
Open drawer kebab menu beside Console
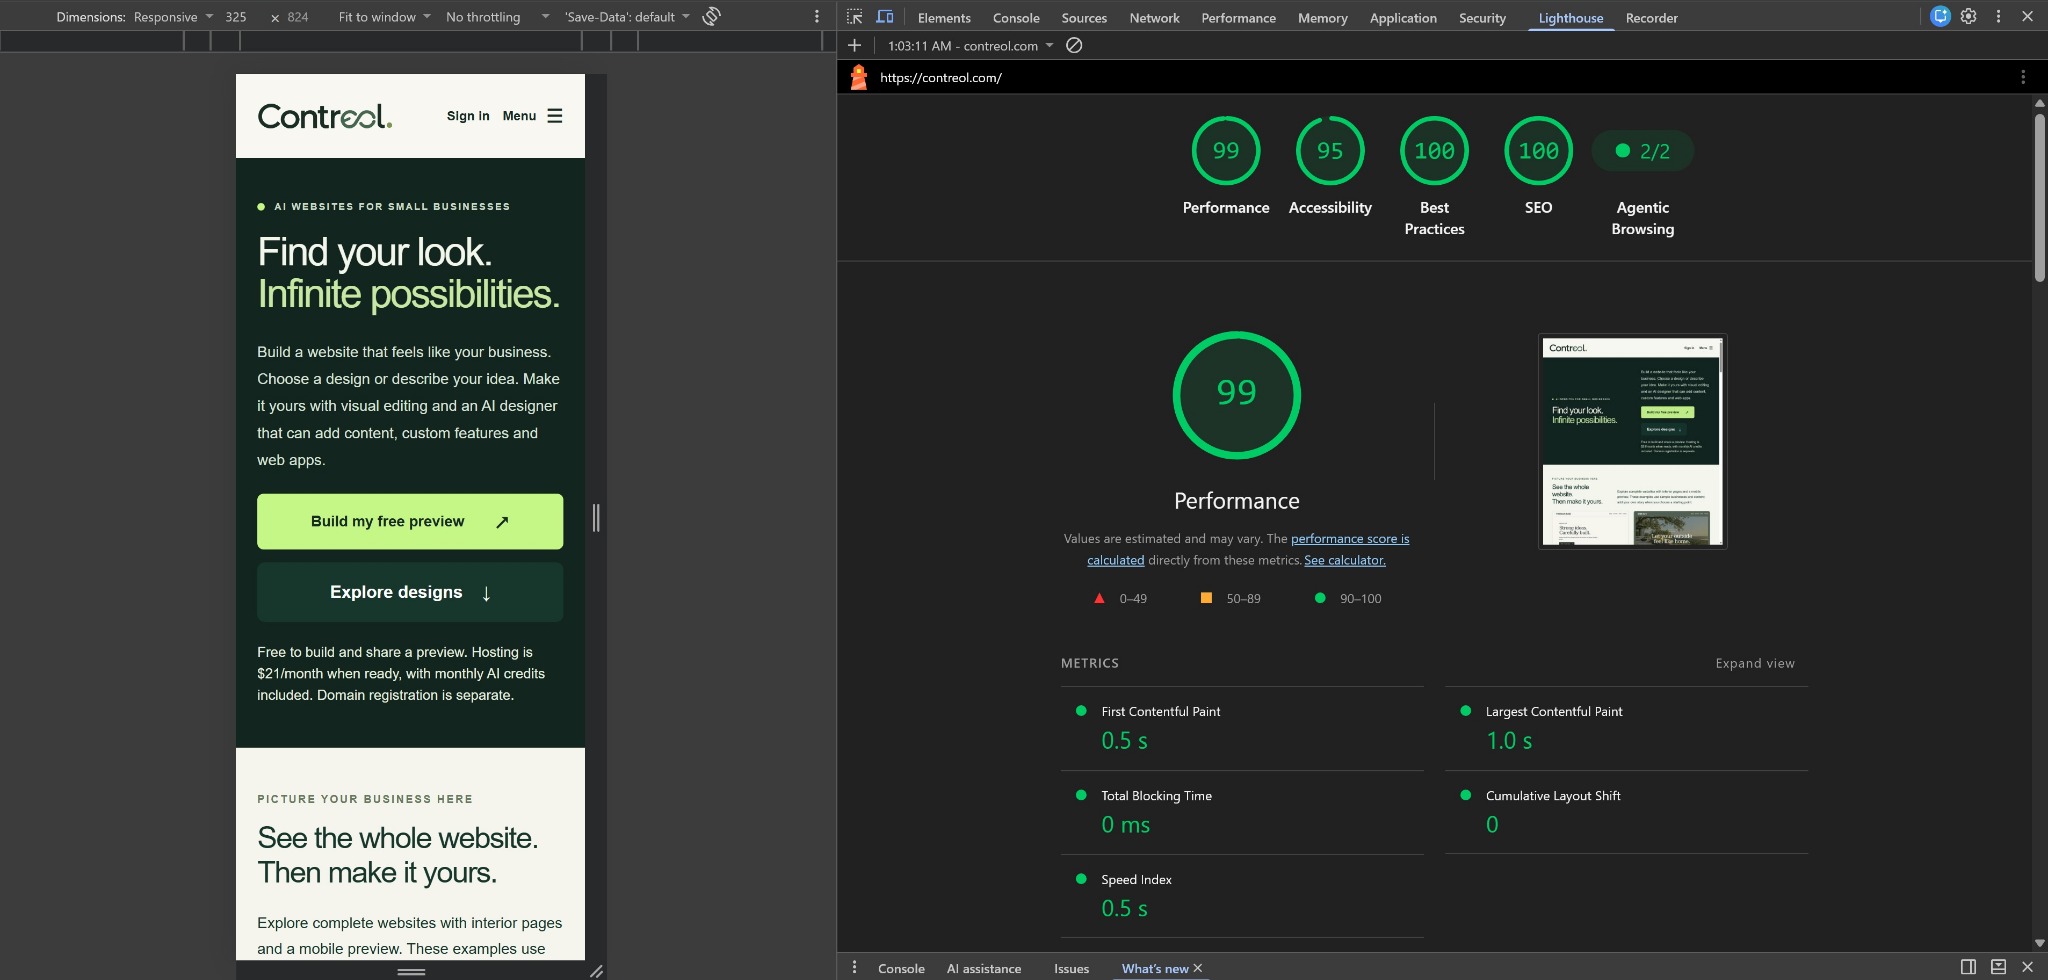point(854,967)
